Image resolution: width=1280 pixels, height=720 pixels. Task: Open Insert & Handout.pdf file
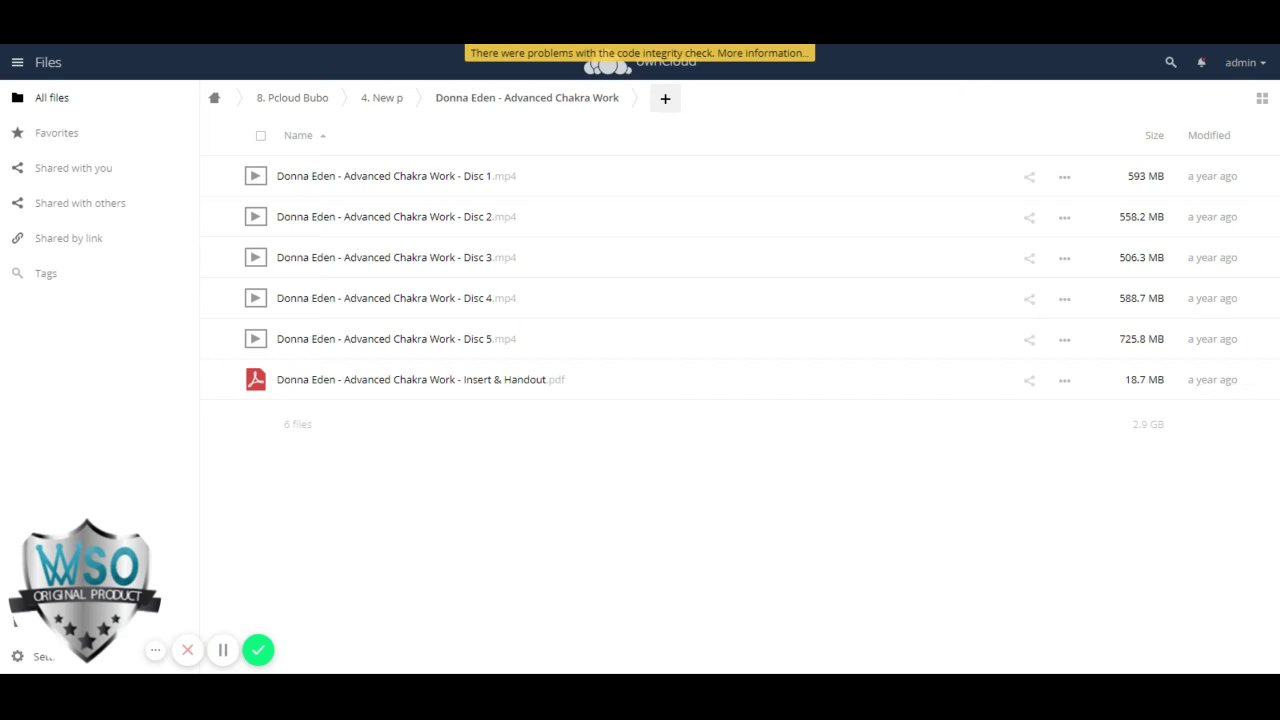pos(421,380)
